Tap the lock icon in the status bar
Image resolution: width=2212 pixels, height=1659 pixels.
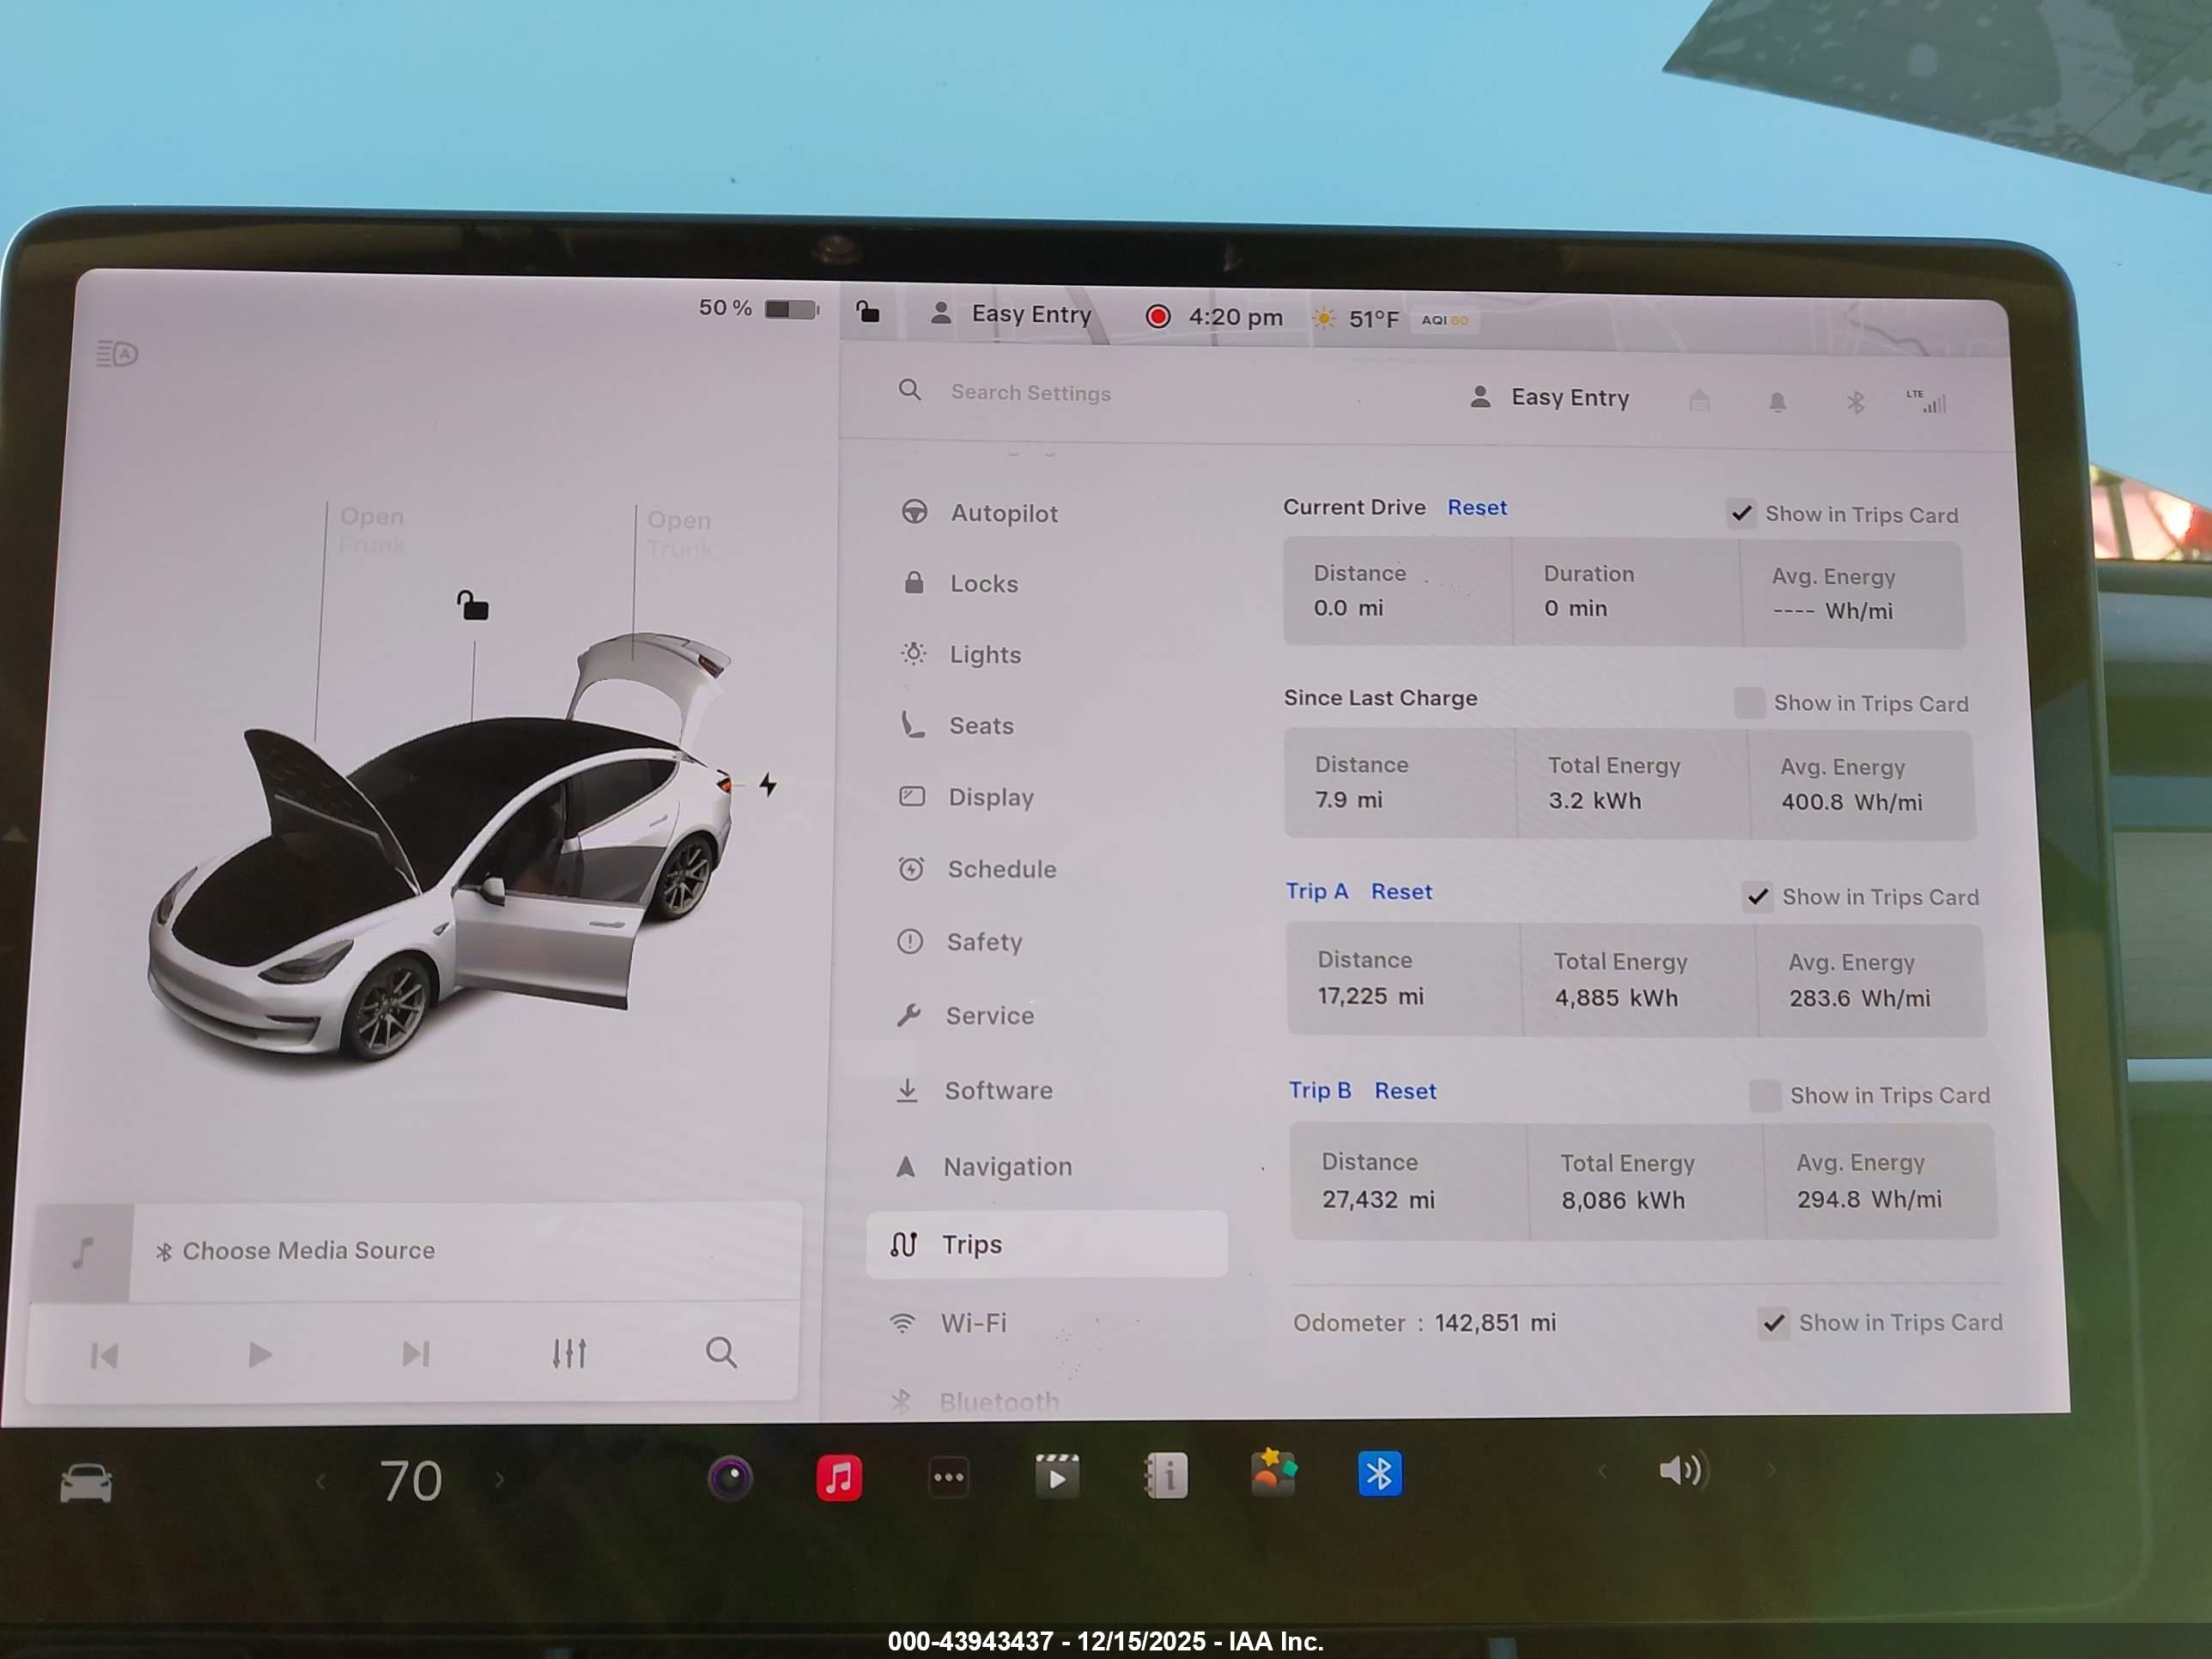868,312
